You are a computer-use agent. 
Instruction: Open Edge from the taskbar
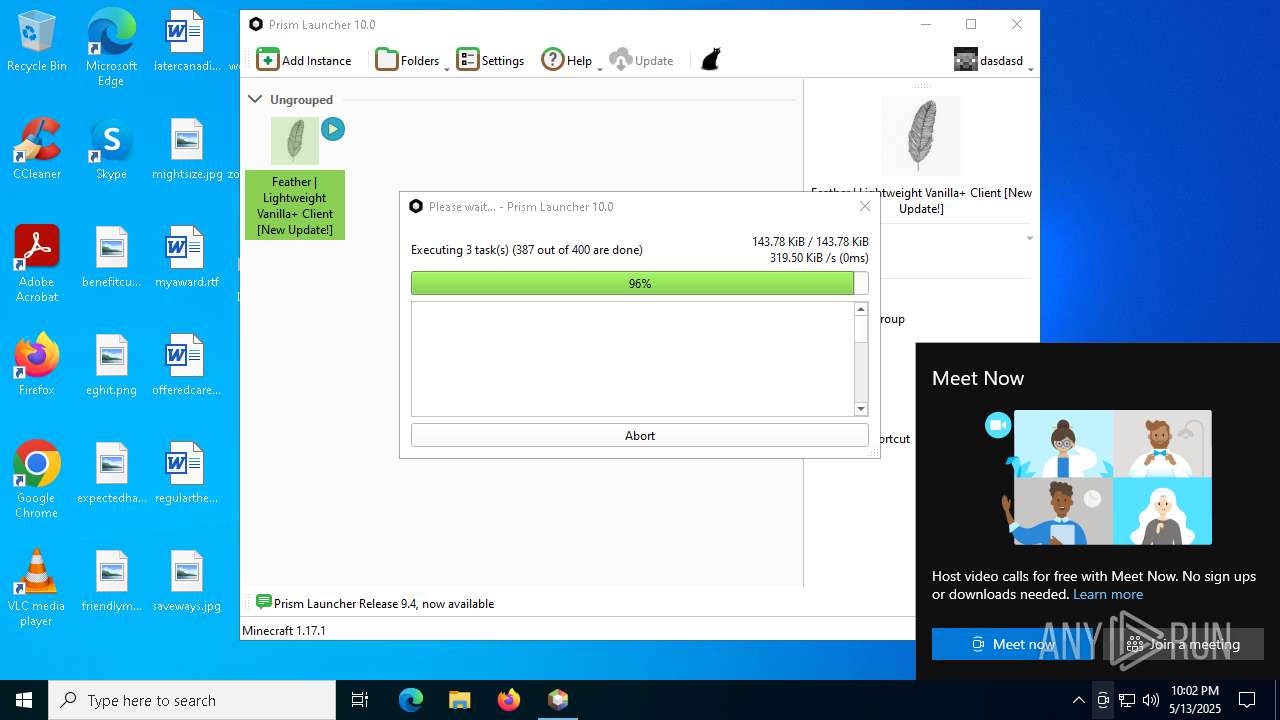[411, 700]
